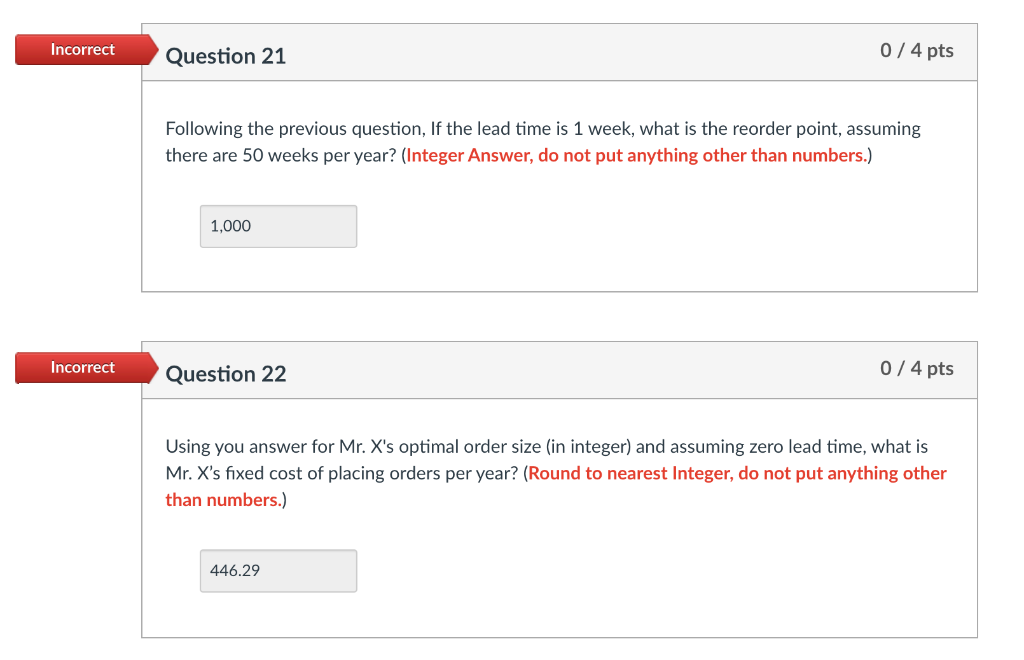The image size is (1024, 660).
Task: Click the 0 / 4 pts label for Question 21
Action: pos(917,50)
